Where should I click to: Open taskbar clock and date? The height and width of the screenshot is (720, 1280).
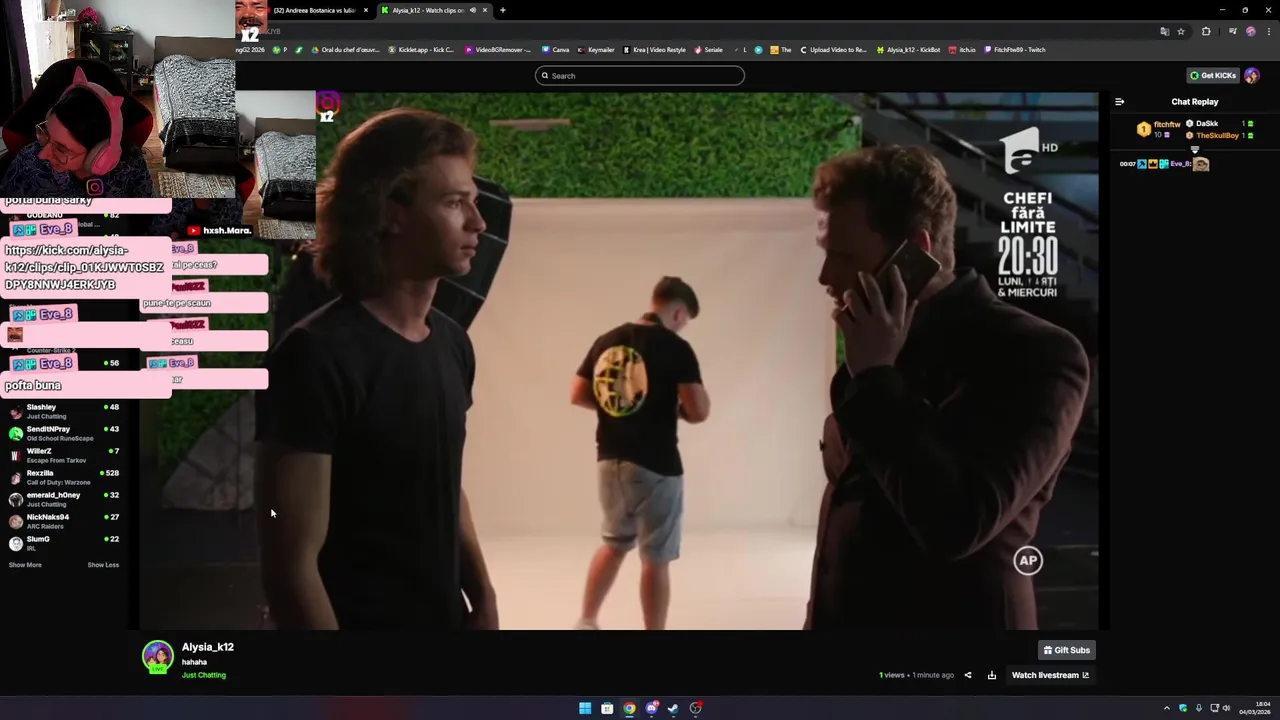(x=1254, y=708)
